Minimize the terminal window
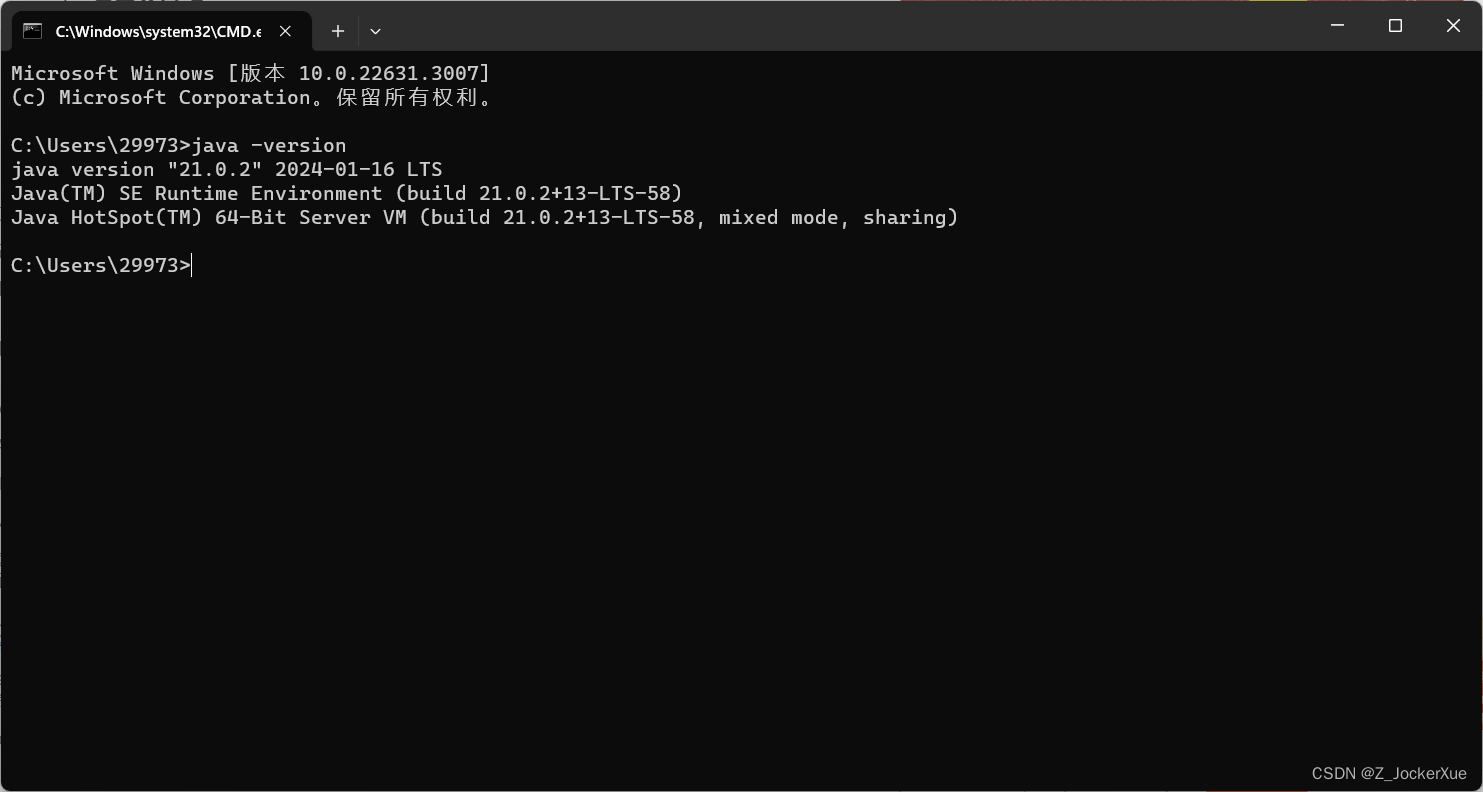Viewport: 1483px width, 792px height. (x=1337, y=26)
